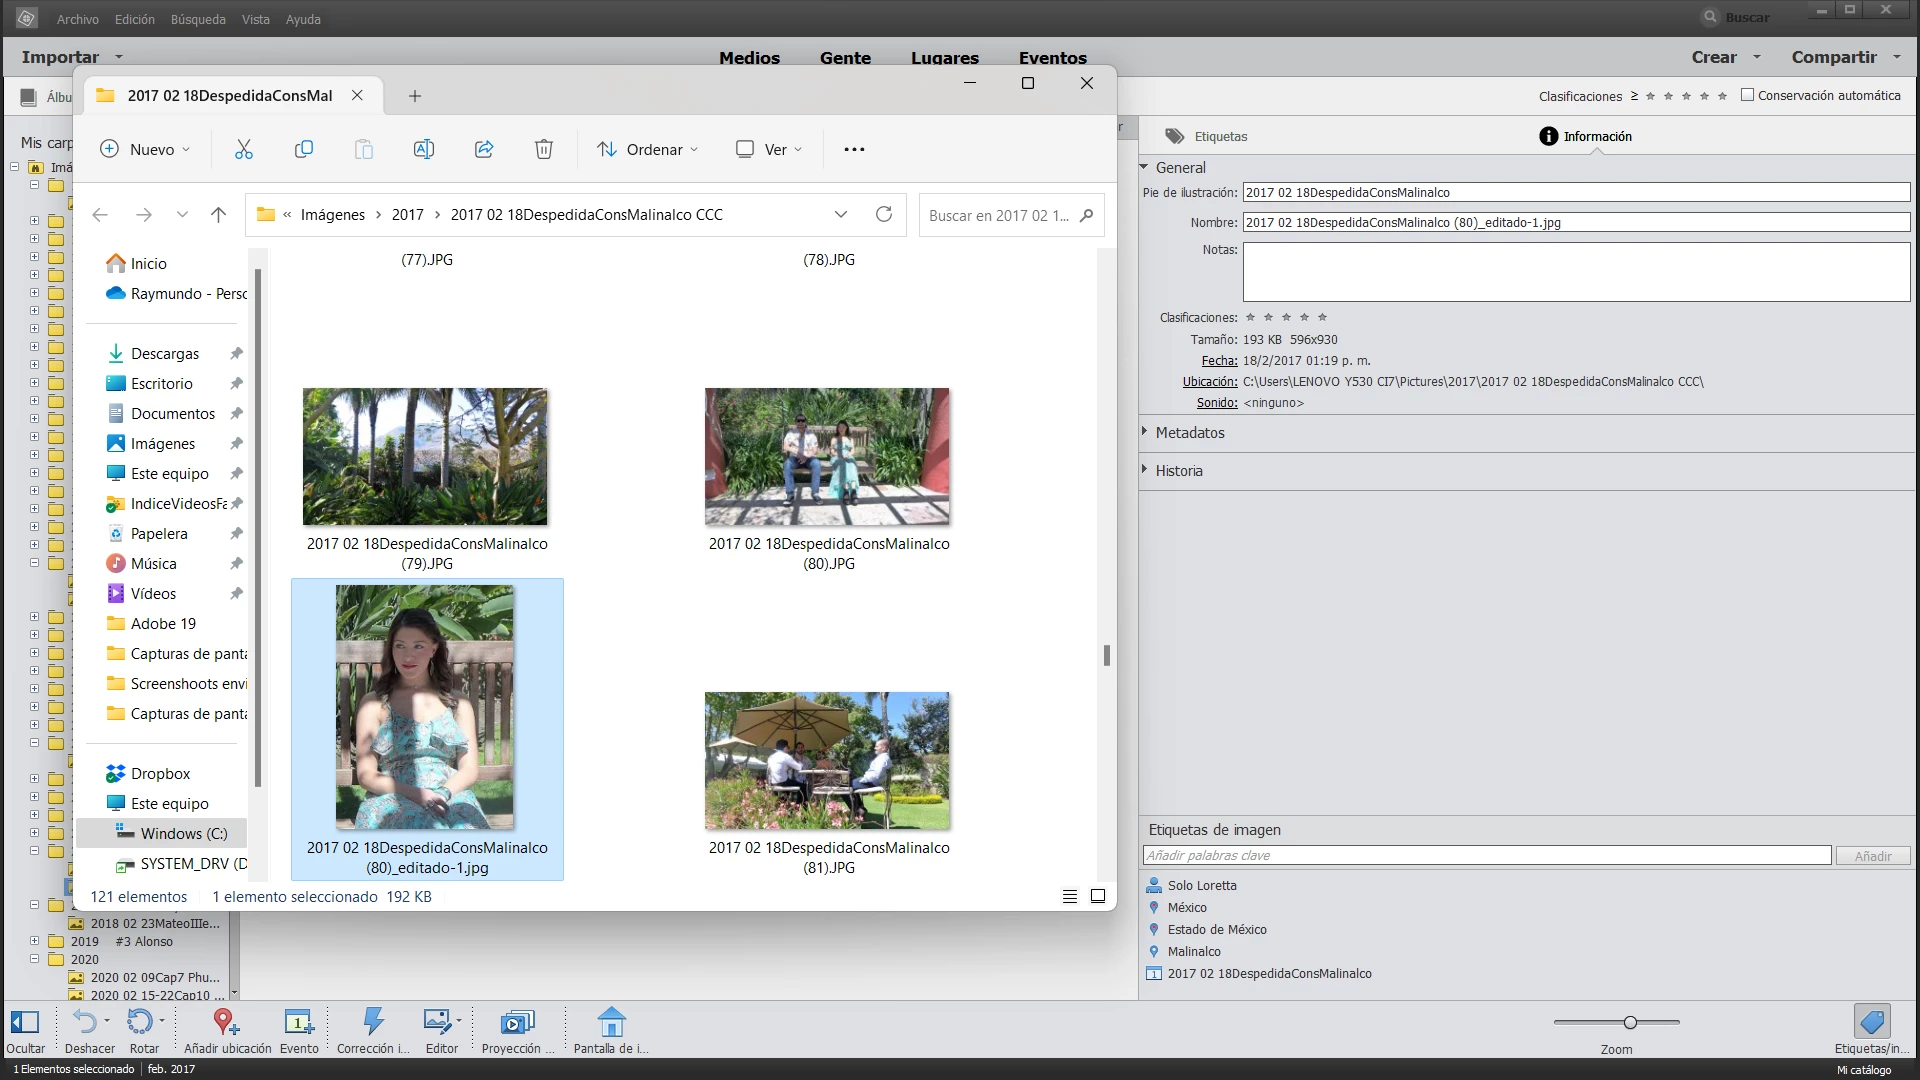This screenshot has height=1080, width=1920.
Task: Click the Etiquetas/info tag icon
Action: (1871, 1022)
